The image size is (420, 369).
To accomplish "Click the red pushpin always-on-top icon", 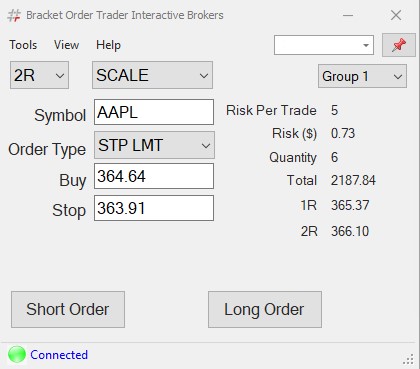I will click(399, 45).
